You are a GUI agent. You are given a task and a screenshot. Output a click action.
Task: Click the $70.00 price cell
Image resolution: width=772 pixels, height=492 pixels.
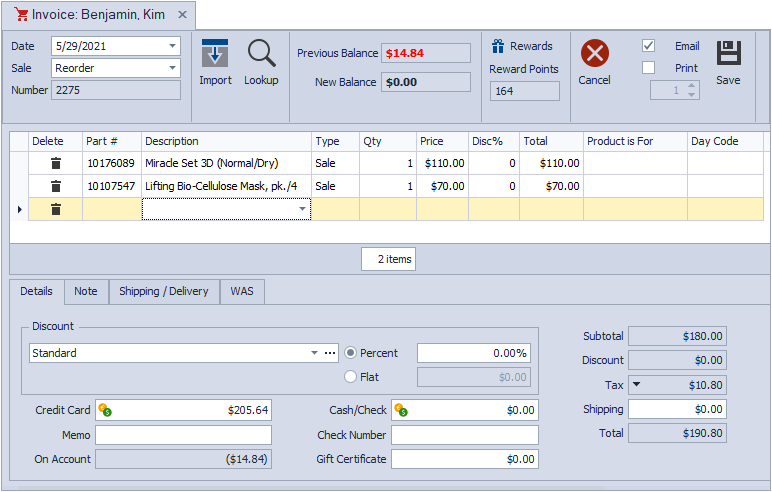click(x=442, y=186)
